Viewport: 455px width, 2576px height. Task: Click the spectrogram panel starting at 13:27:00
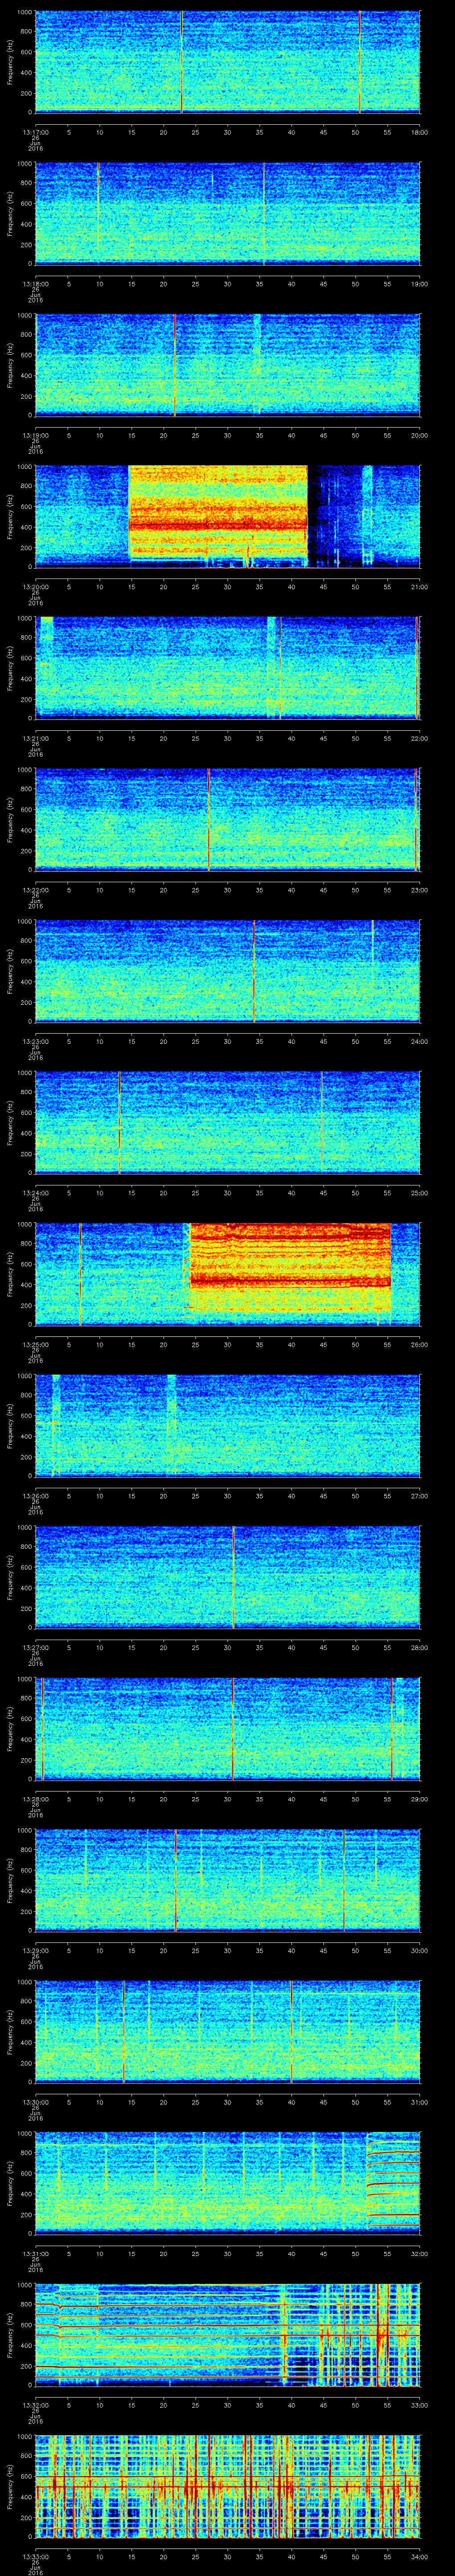(x=227, y=1578)
